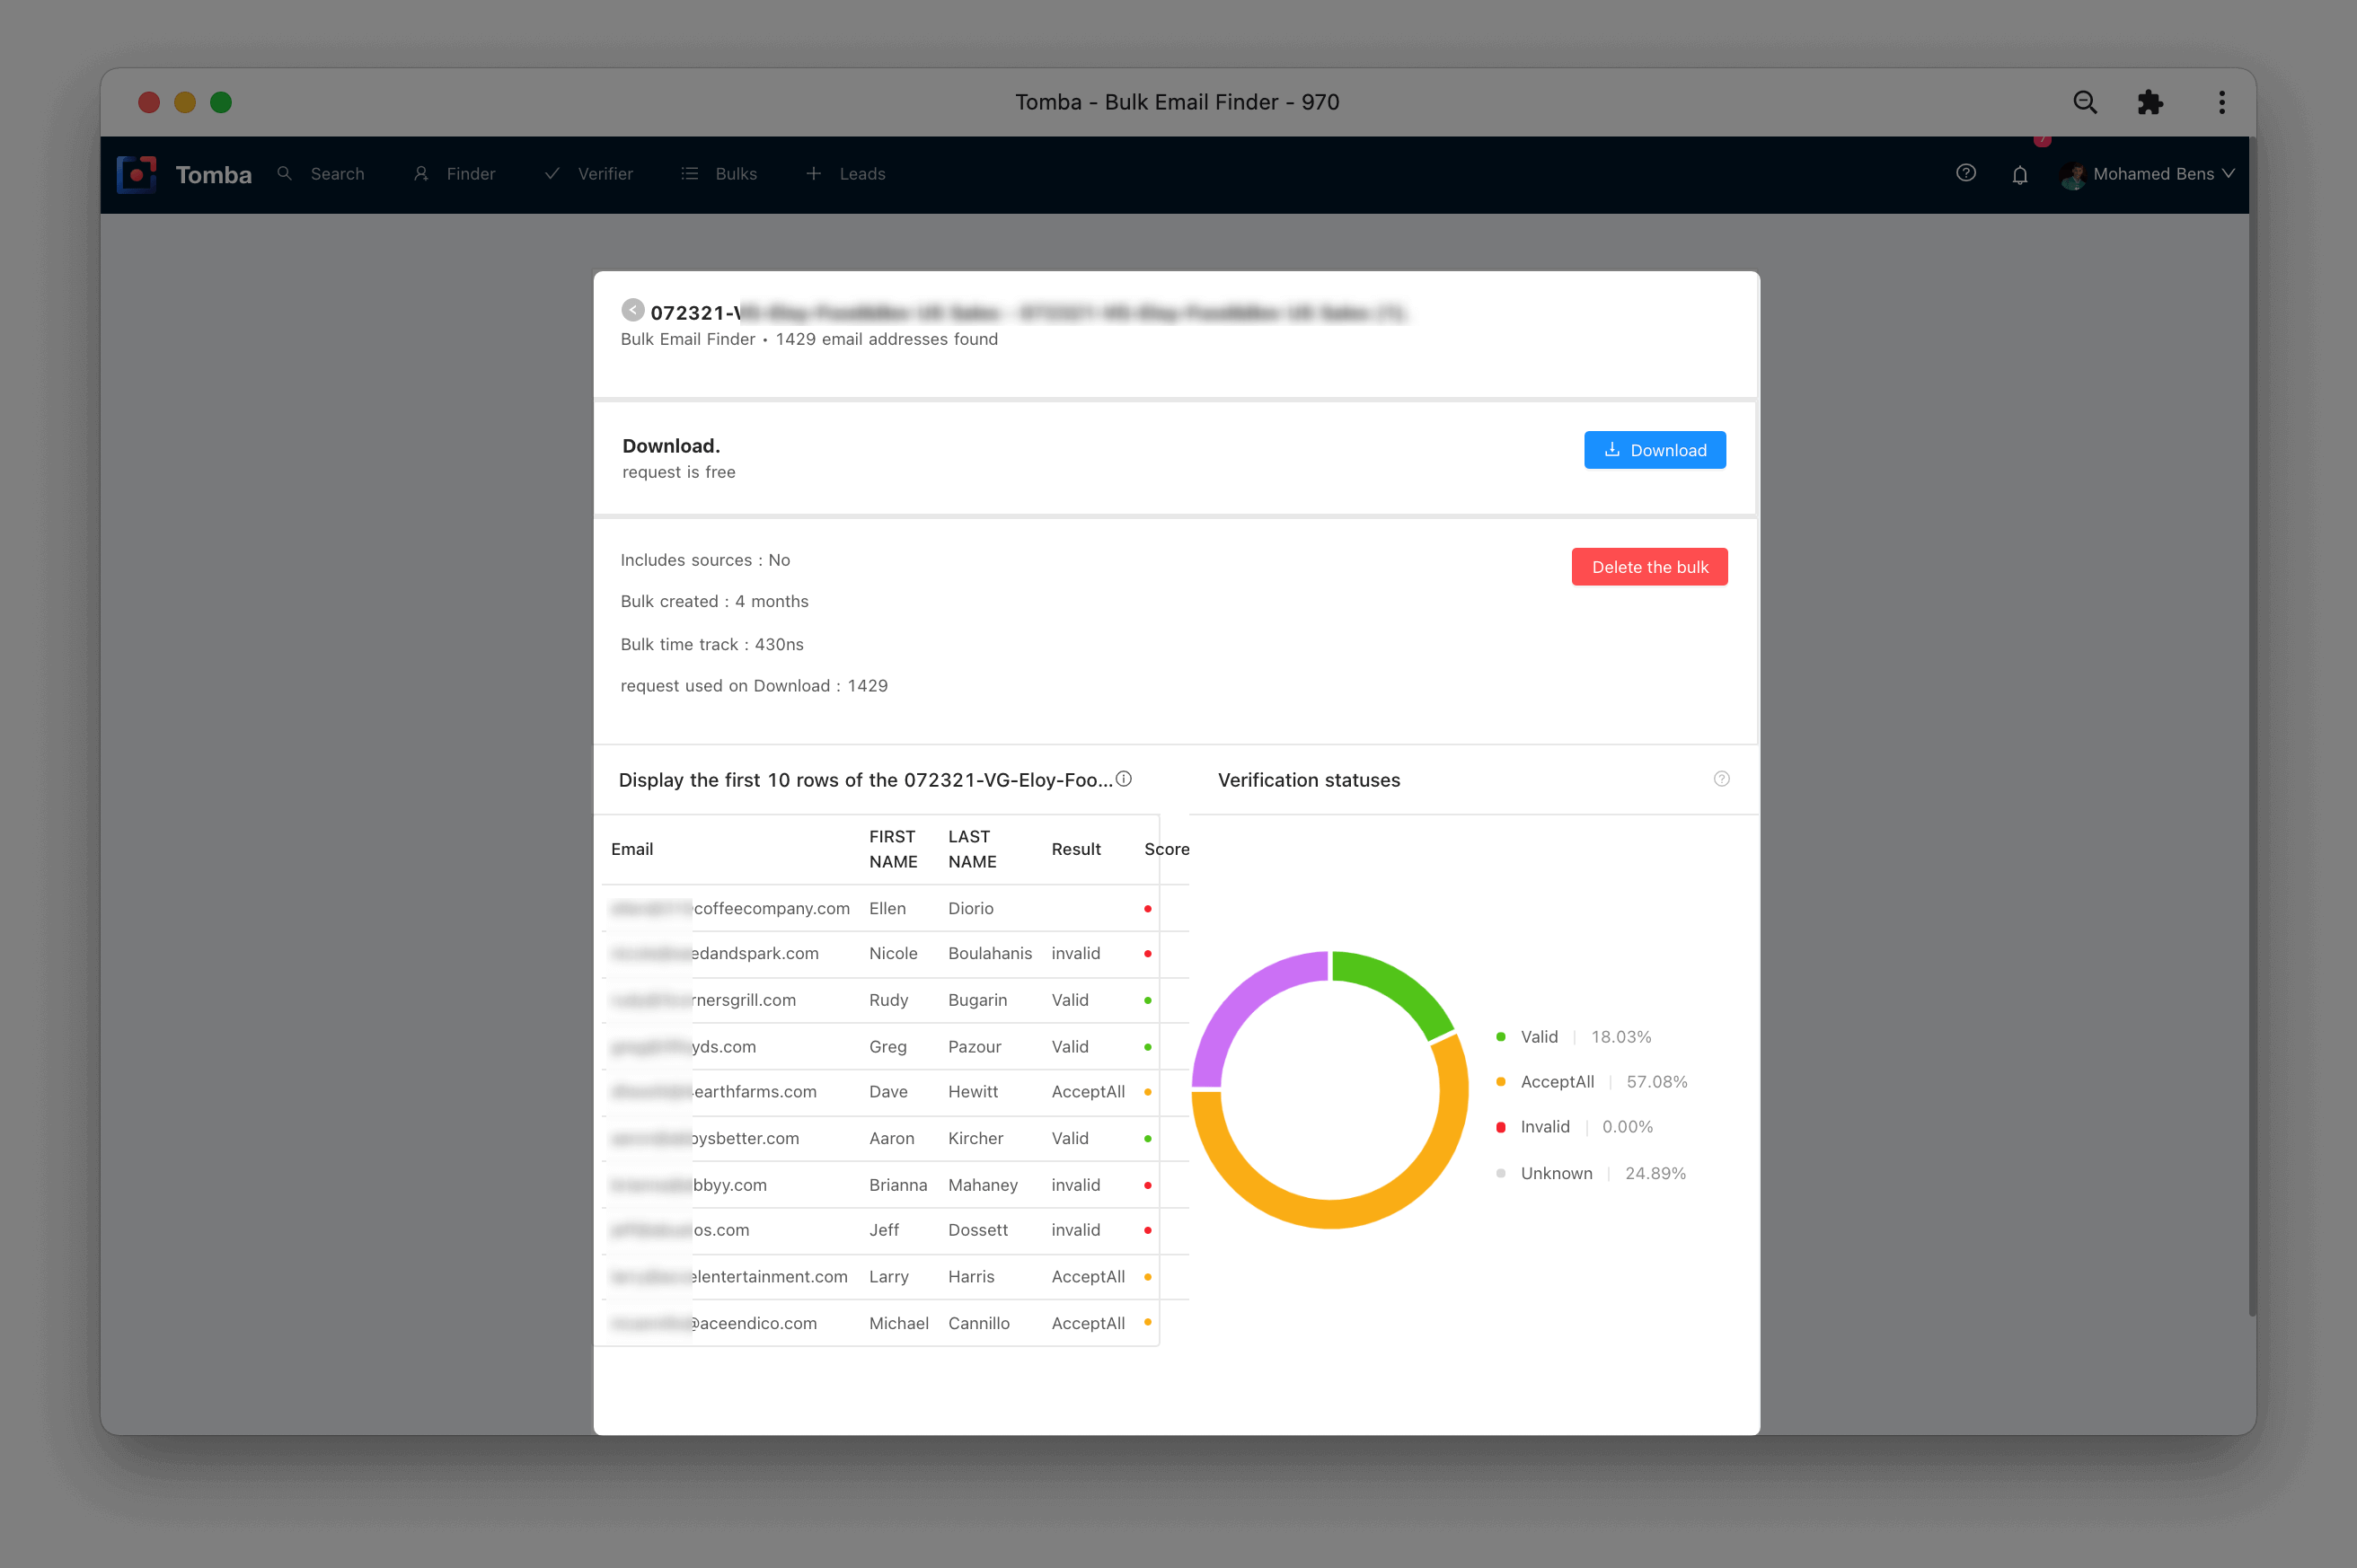Image resolution: width=2357 pixels, height=1568 pixels.
Task: Toggle the AcceptAll legend entry
Action: [x=1591, y=1082]
